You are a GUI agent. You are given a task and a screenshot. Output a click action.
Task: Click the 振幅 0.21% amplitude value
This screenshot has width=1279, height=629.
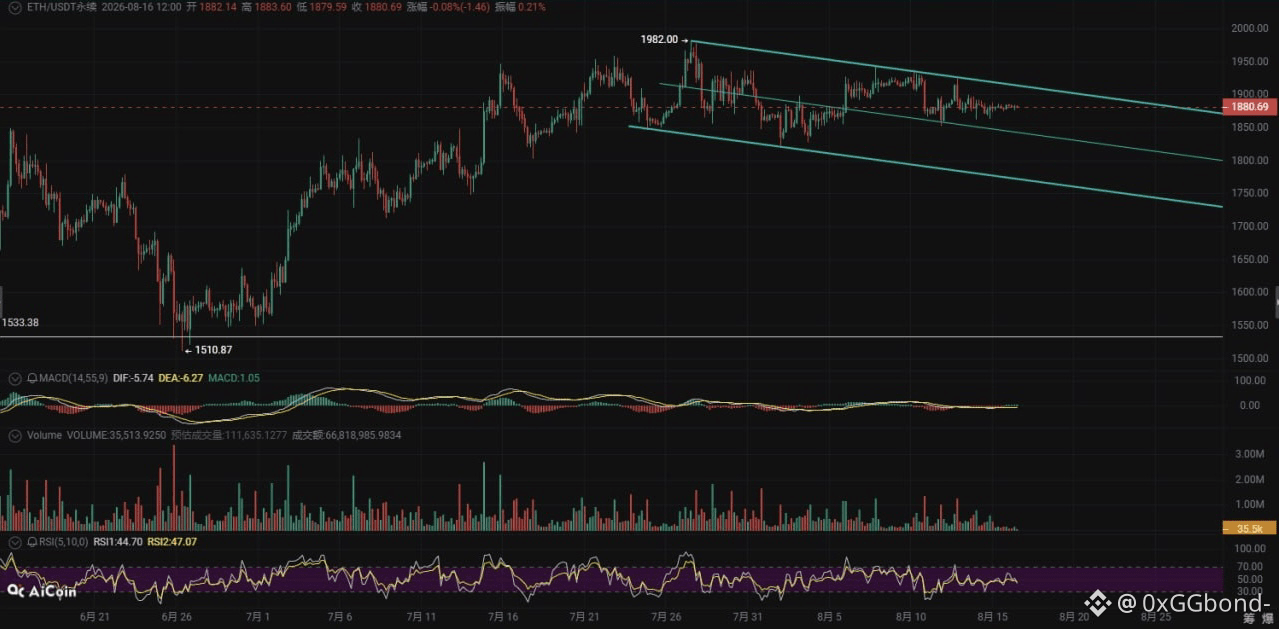click(x=521, y=6)
